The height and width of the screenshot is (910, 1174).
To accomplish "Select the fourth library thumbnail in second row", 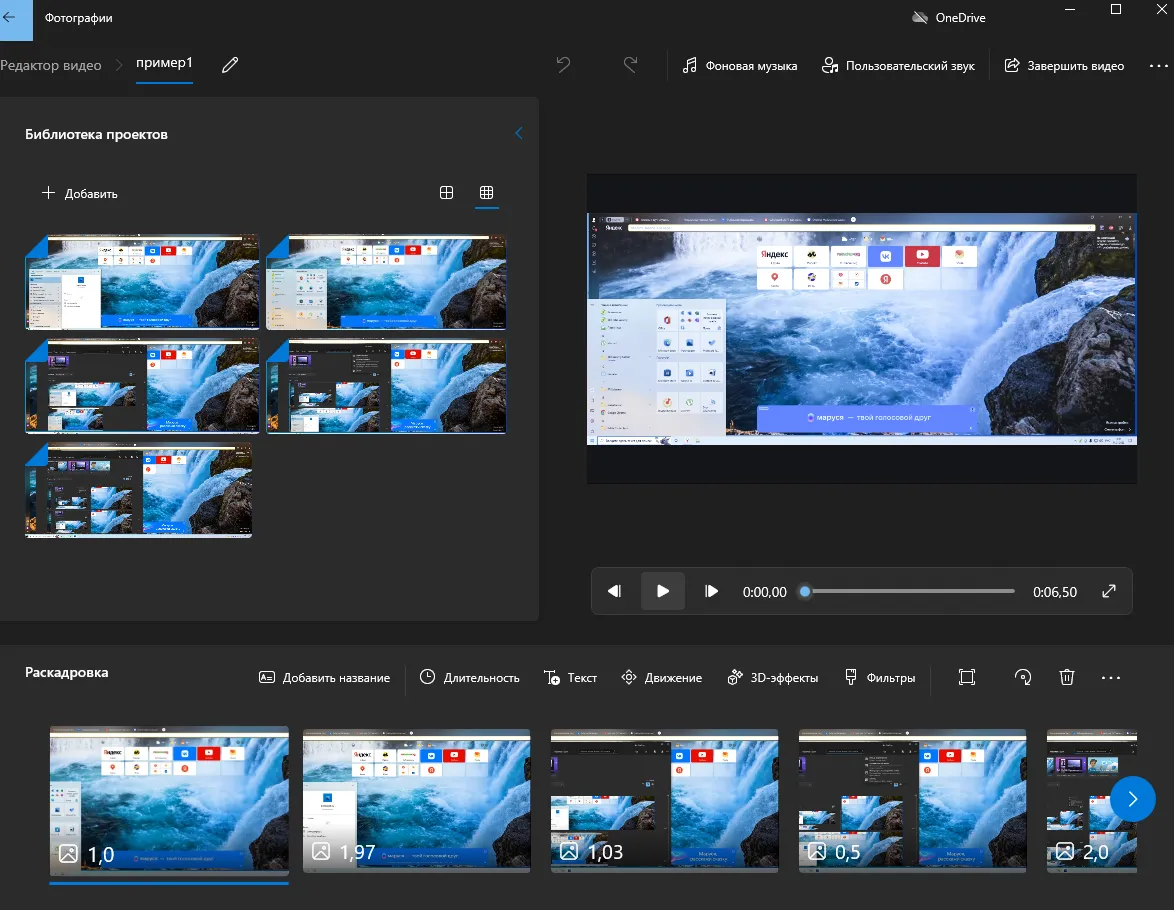I will 386,386.
